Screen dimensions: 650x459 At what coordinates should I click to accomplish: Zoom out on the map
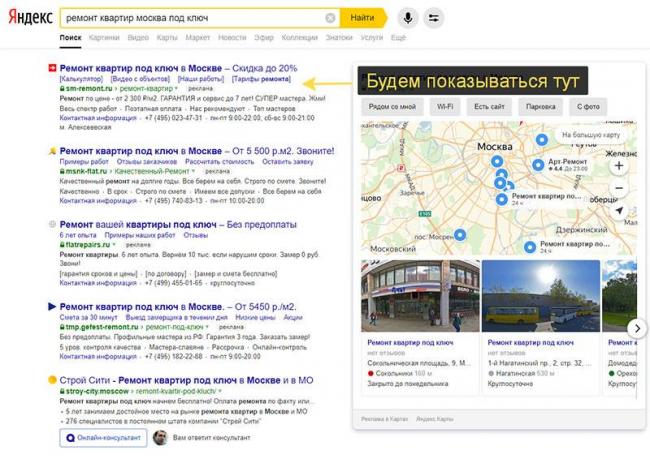(619, 188)
